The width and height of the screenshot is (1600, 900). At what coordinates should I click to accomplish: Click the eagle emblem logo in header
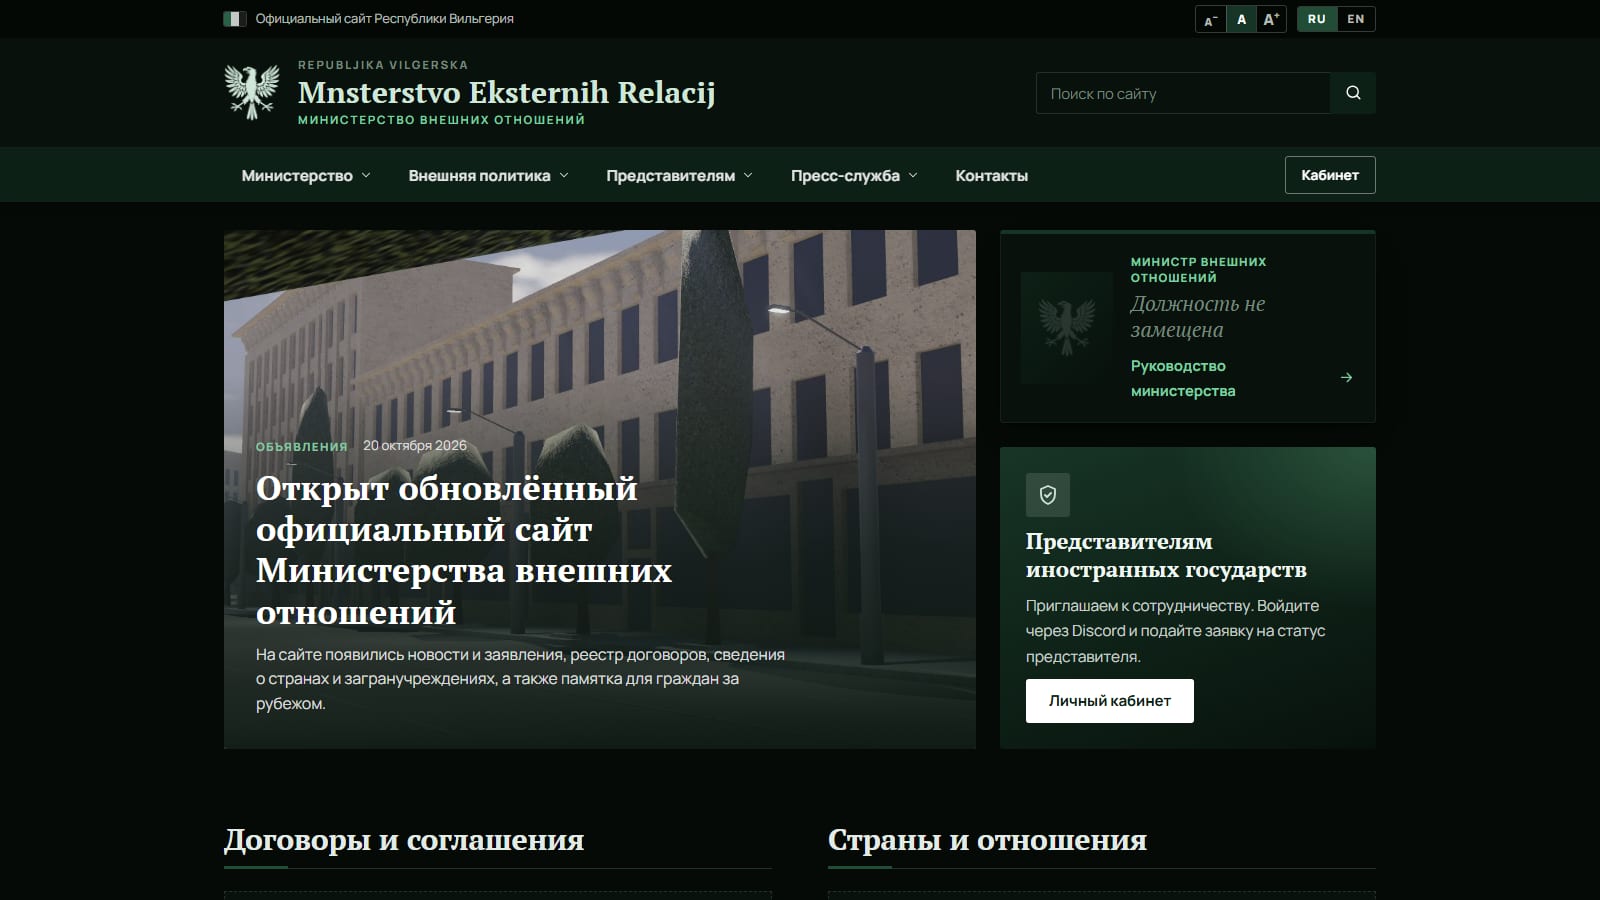click(x=252, y=92)
